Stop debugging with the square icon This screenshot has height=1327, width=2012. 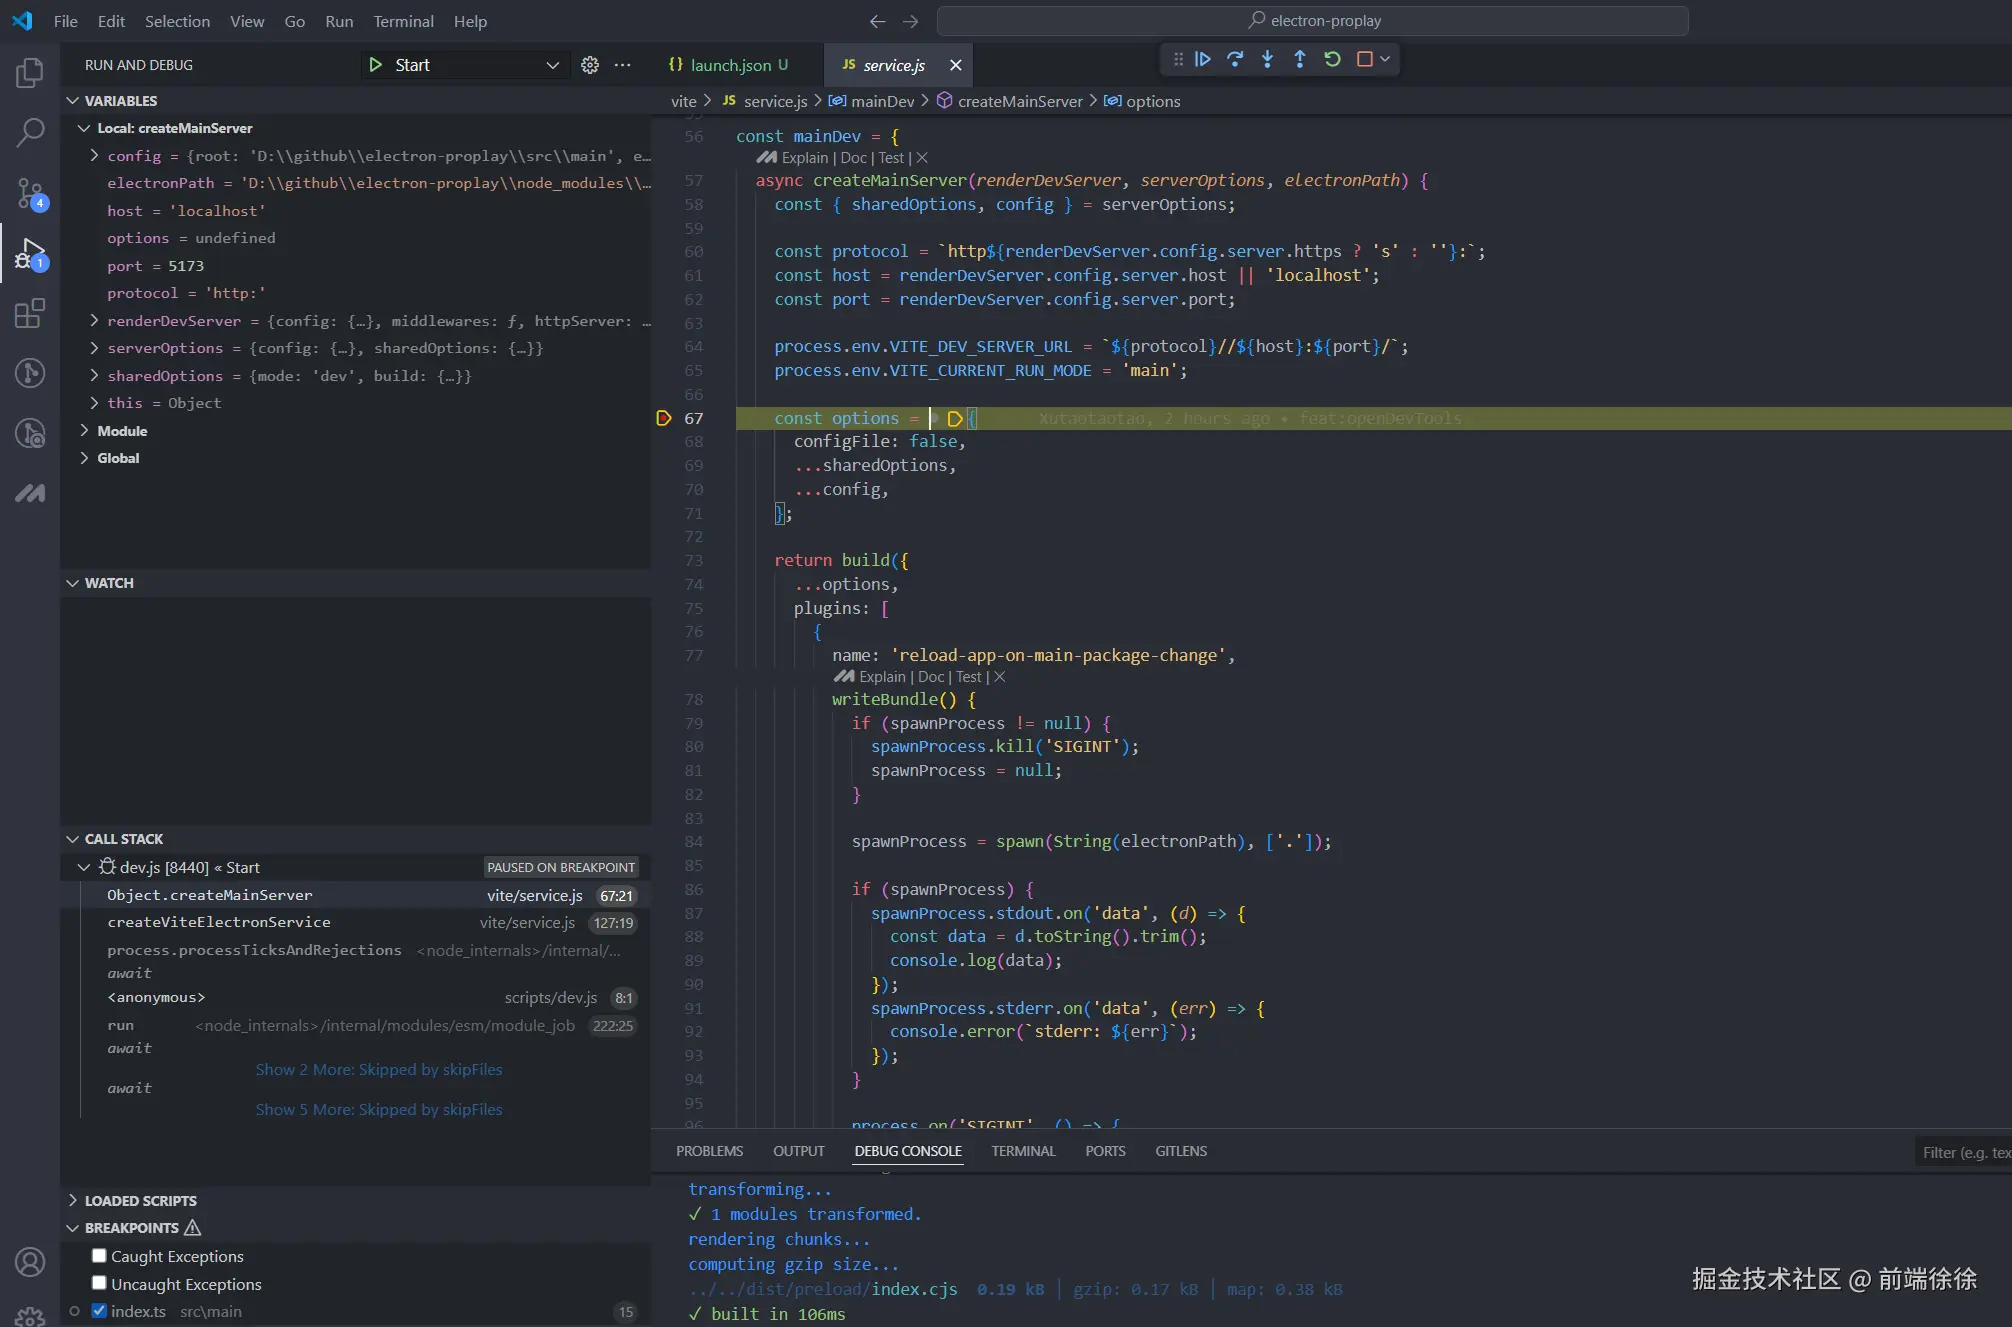(x=1364, y=59)
